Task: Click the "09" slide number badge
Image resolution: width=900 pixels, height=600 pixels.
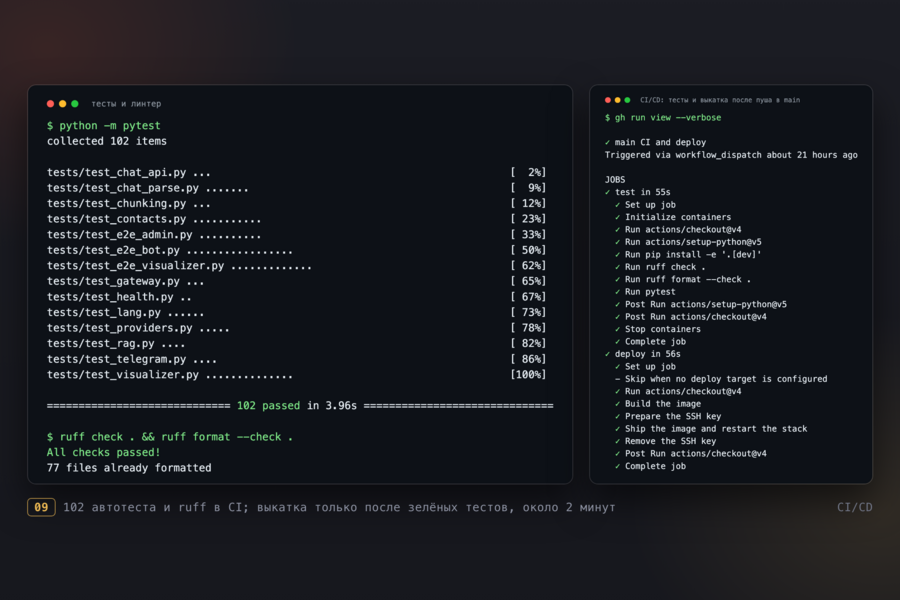Action: (41, 508)
